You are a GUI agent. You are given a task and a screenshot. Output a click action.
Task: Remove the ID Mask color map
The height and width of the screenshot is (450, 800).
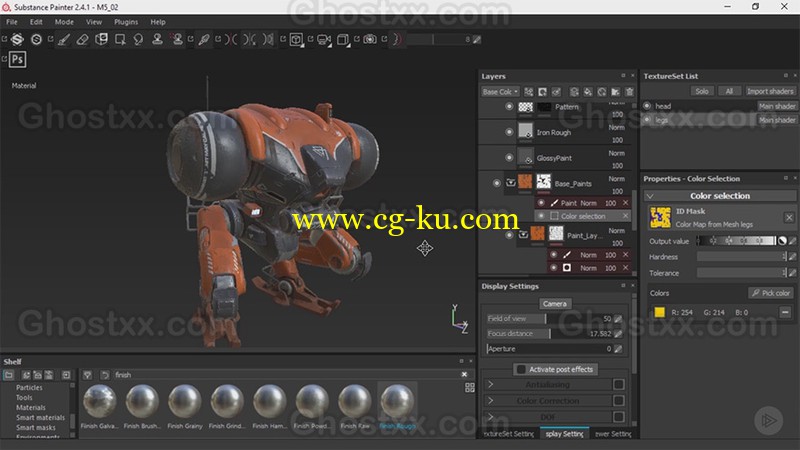click(x=789, y=218)
